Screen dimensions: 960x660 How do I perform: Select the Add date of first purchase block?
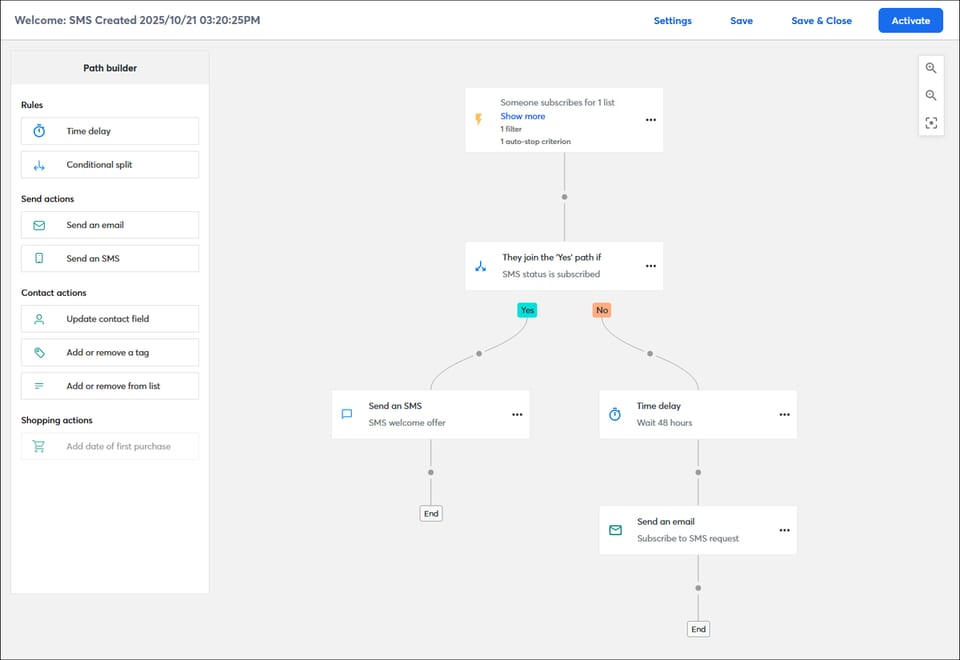(x=110, y=446)
